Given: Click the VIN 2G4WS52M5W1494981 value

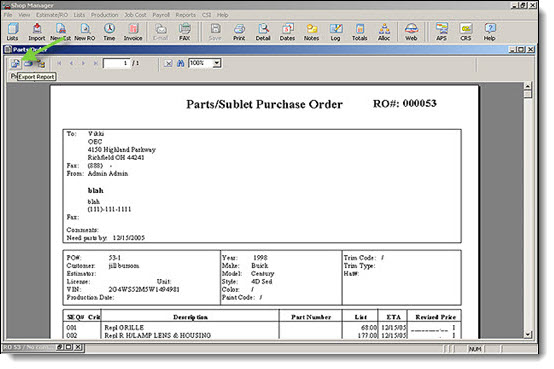Looking at the screenshot, I should tap(144, 289).
